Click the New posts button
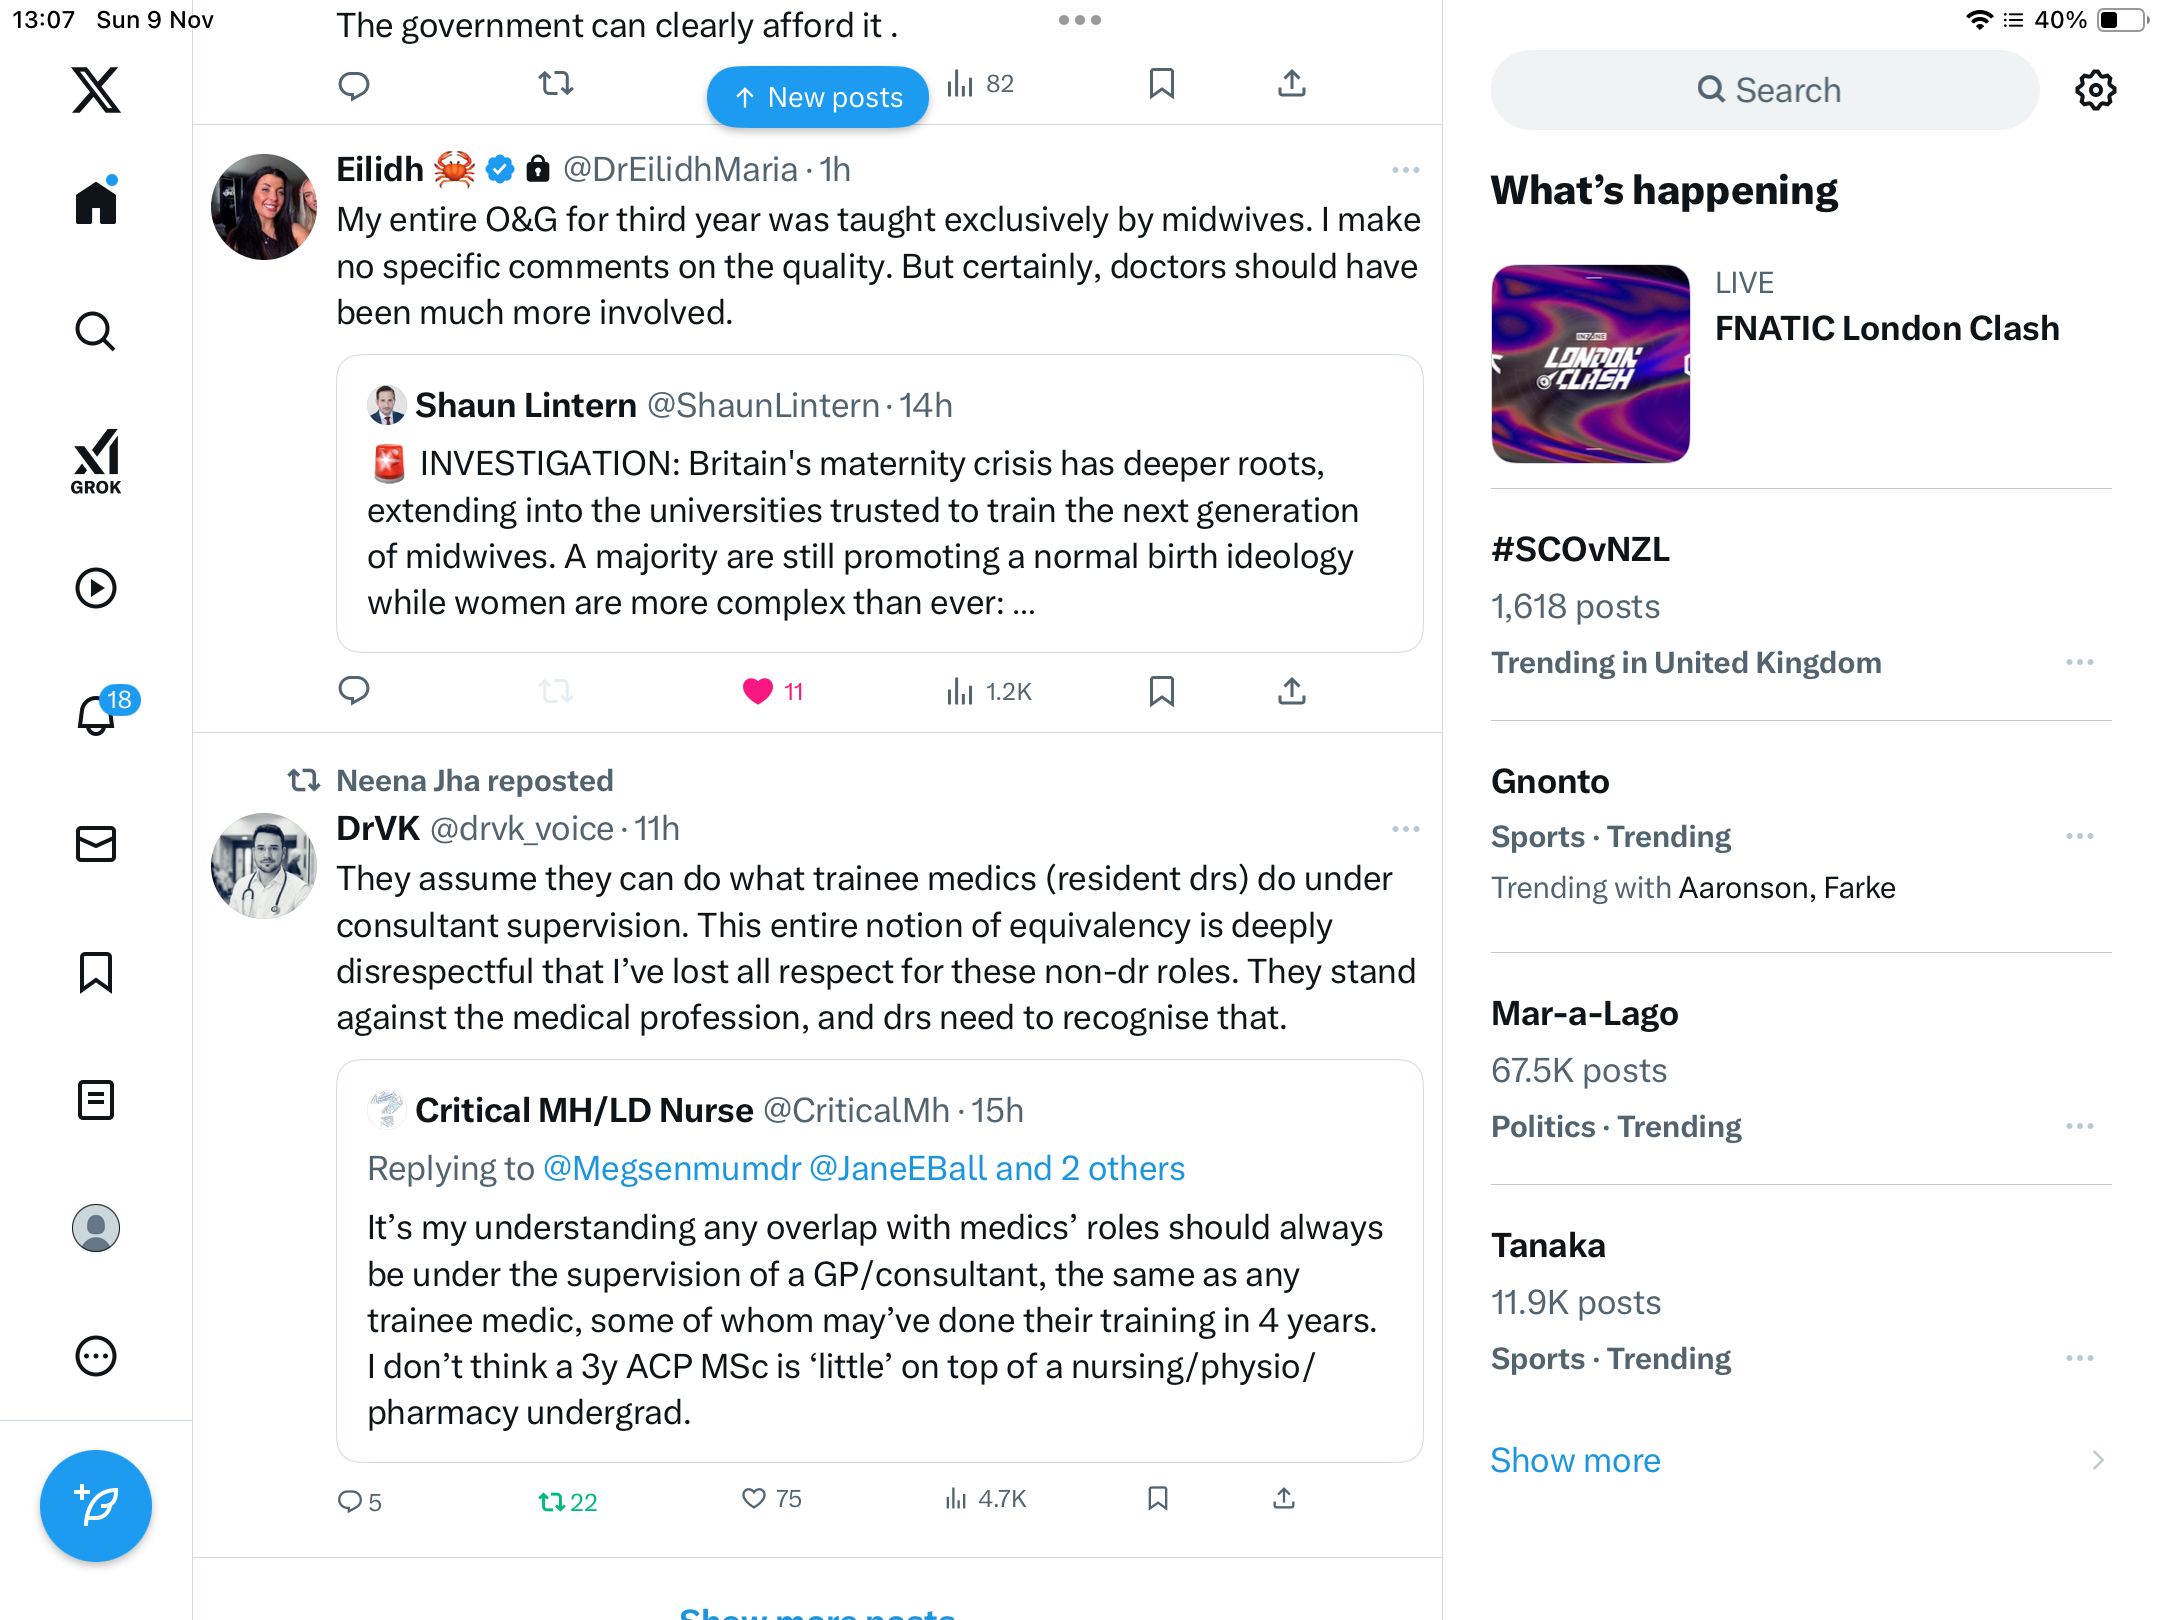 [x=818, y=97]
